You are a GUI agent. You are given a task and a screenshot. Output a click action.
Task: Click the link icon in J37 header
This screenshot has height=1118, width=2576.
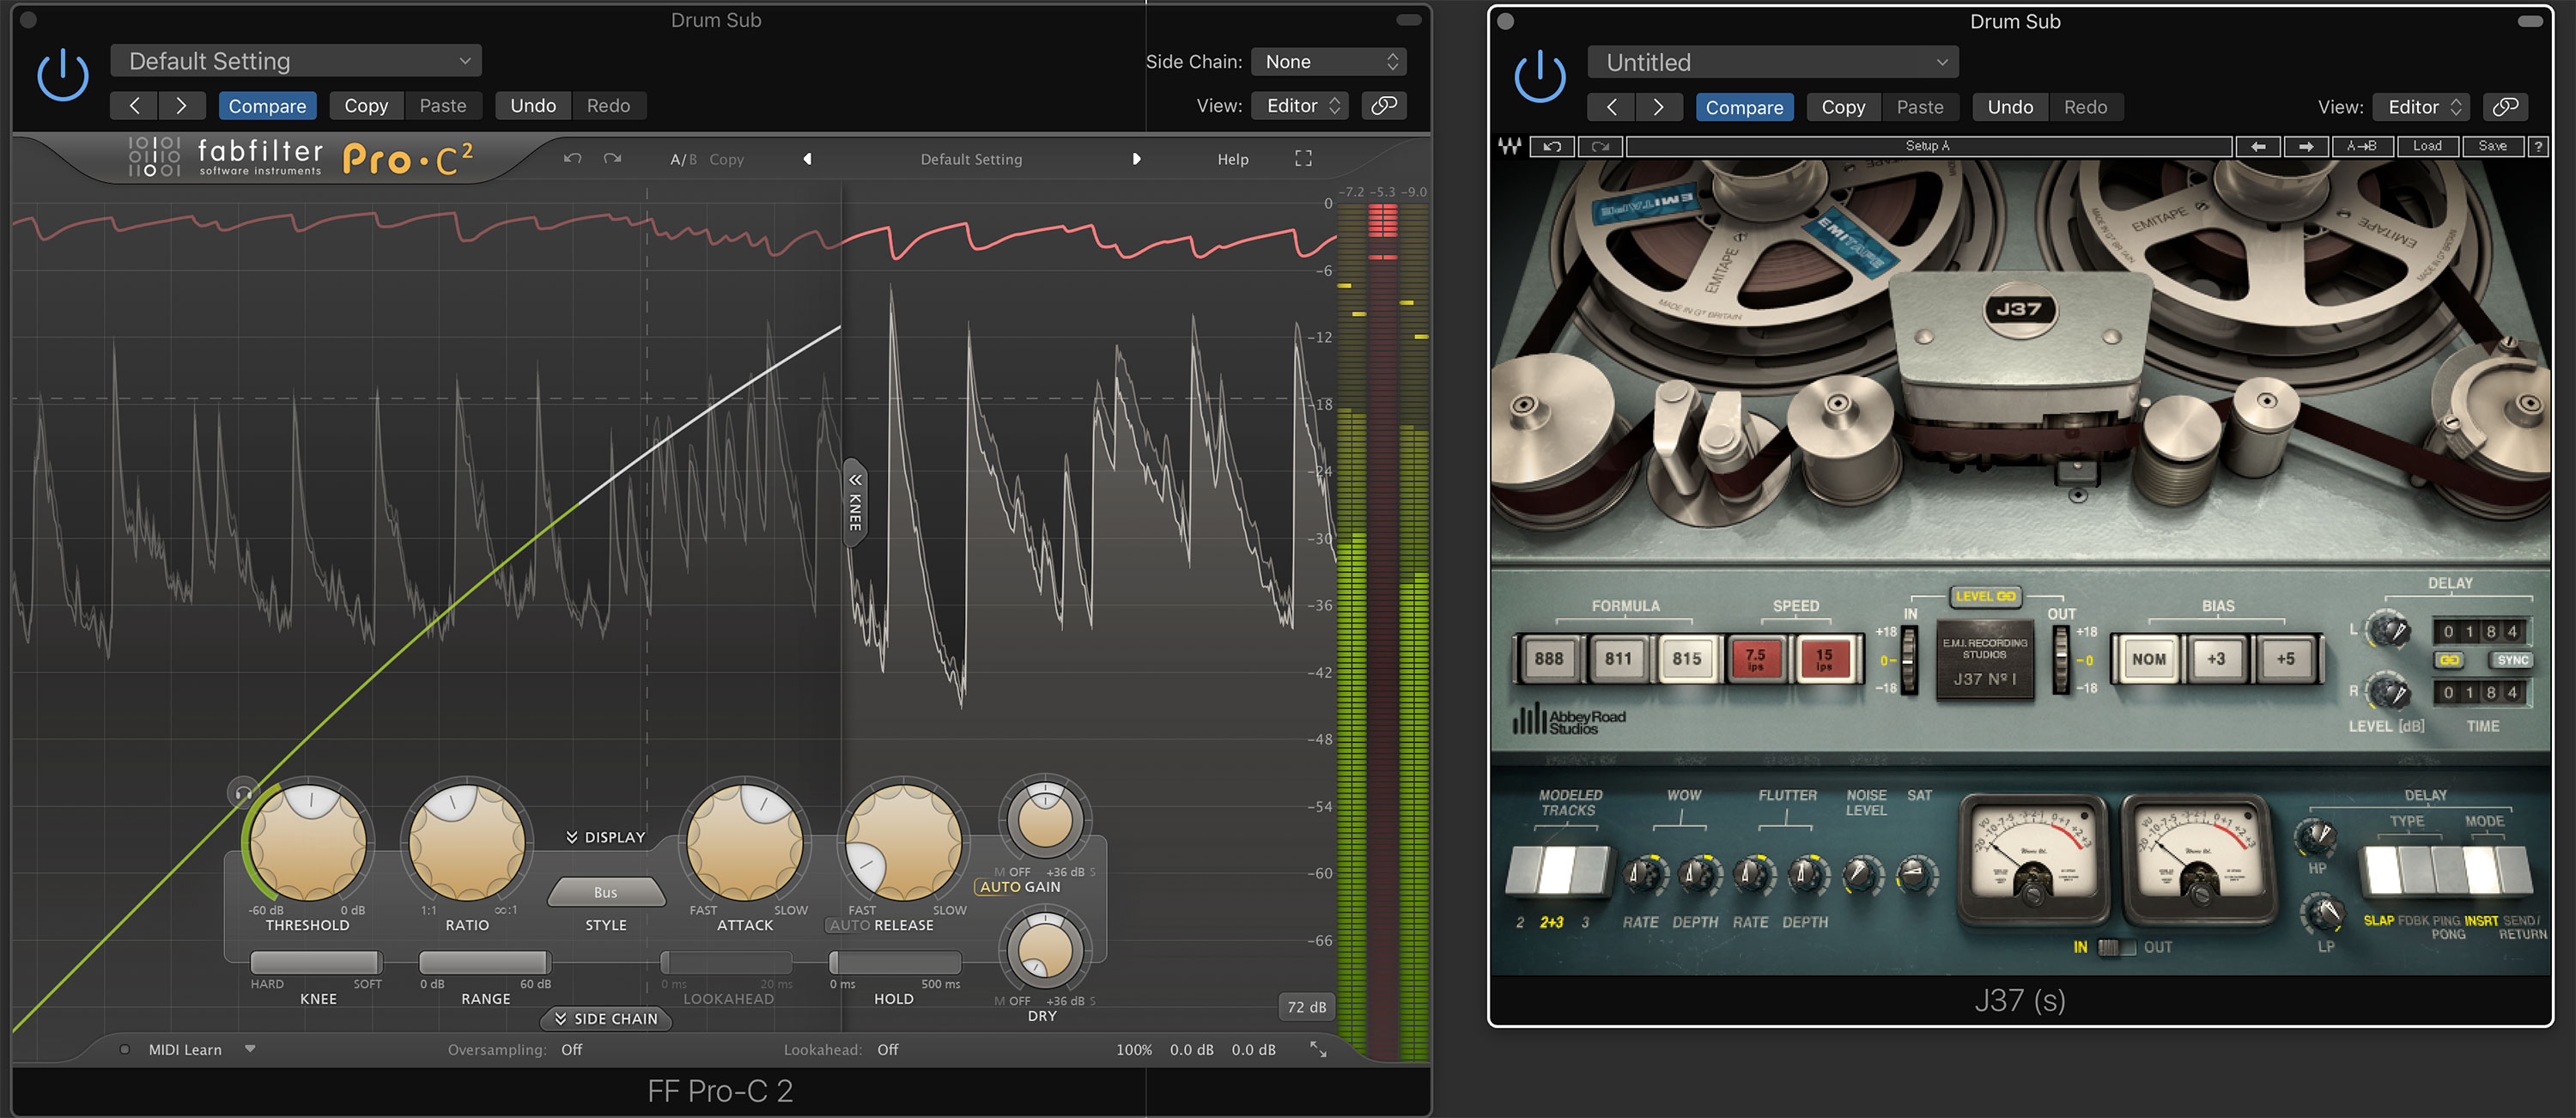click(x=2506, y=106)
